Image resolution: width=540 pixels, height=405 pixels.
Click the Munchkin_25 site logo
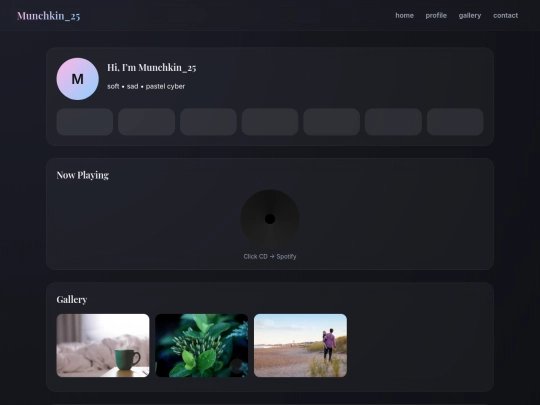(49, 16)
